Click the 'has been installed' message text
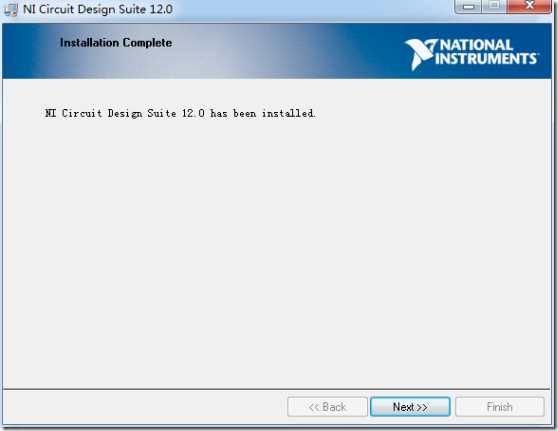The width and height of the screenshot is (558, 431). coord(180,113)
